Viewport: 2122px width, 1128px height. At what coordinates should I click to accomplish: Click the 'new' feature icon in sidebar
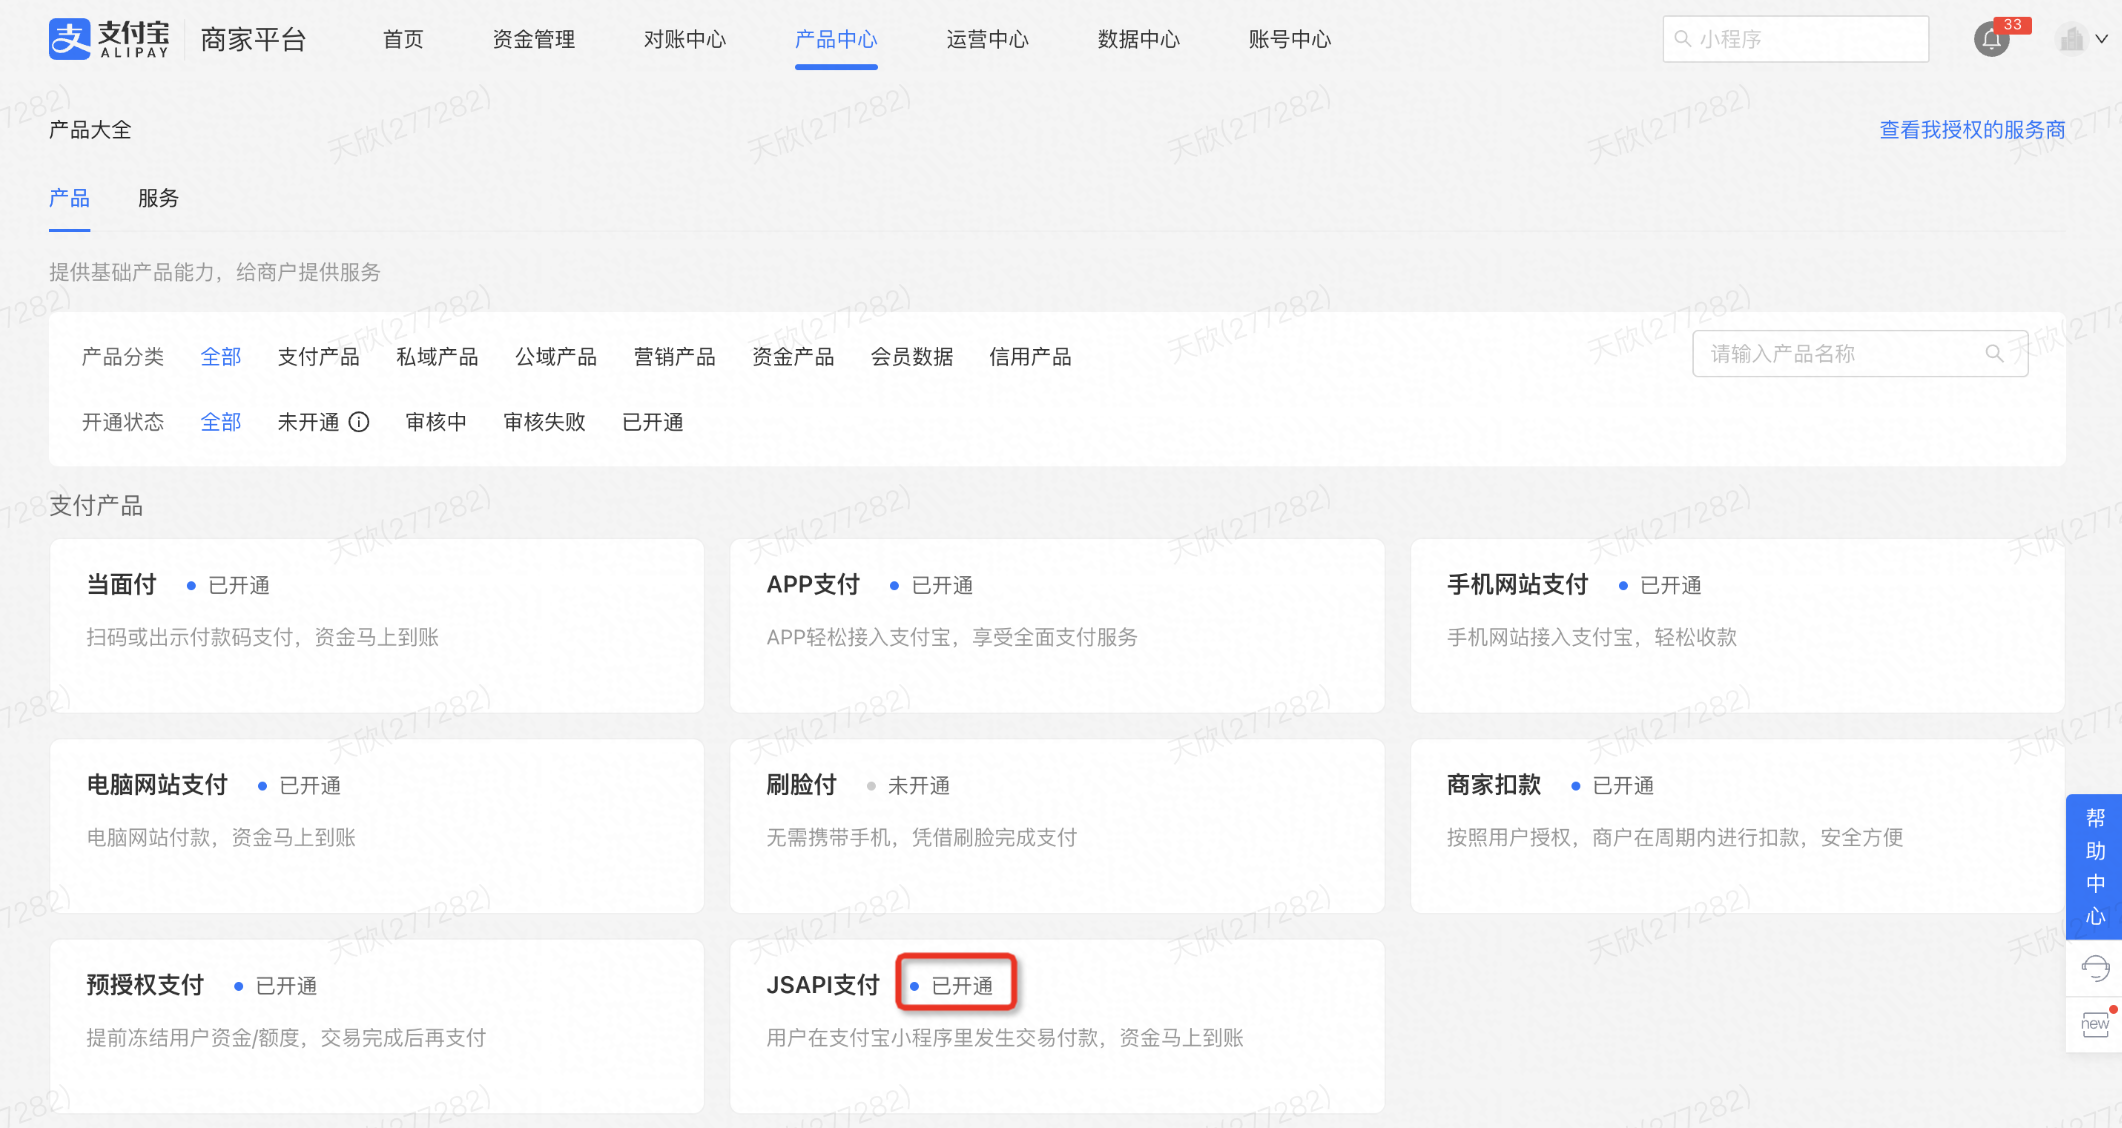pyautogui.click(x=2095, y=1022)
